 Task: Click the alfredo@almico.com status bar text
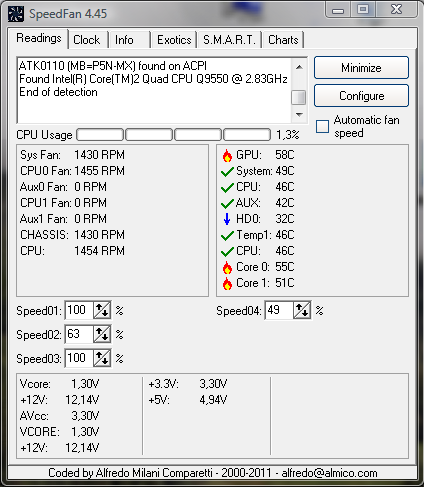329,473
